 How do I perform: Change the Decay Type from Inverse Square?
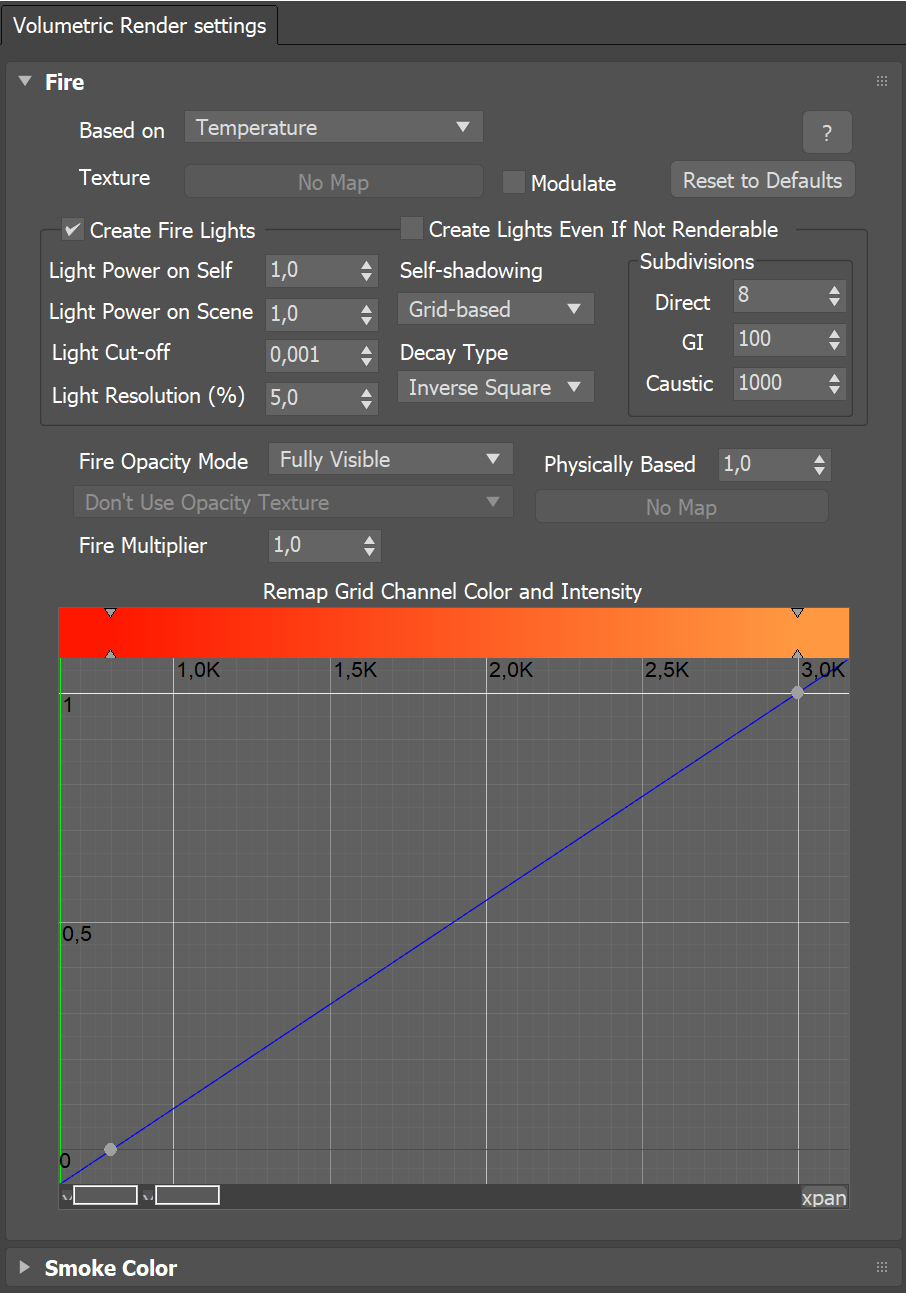point(495,387)
